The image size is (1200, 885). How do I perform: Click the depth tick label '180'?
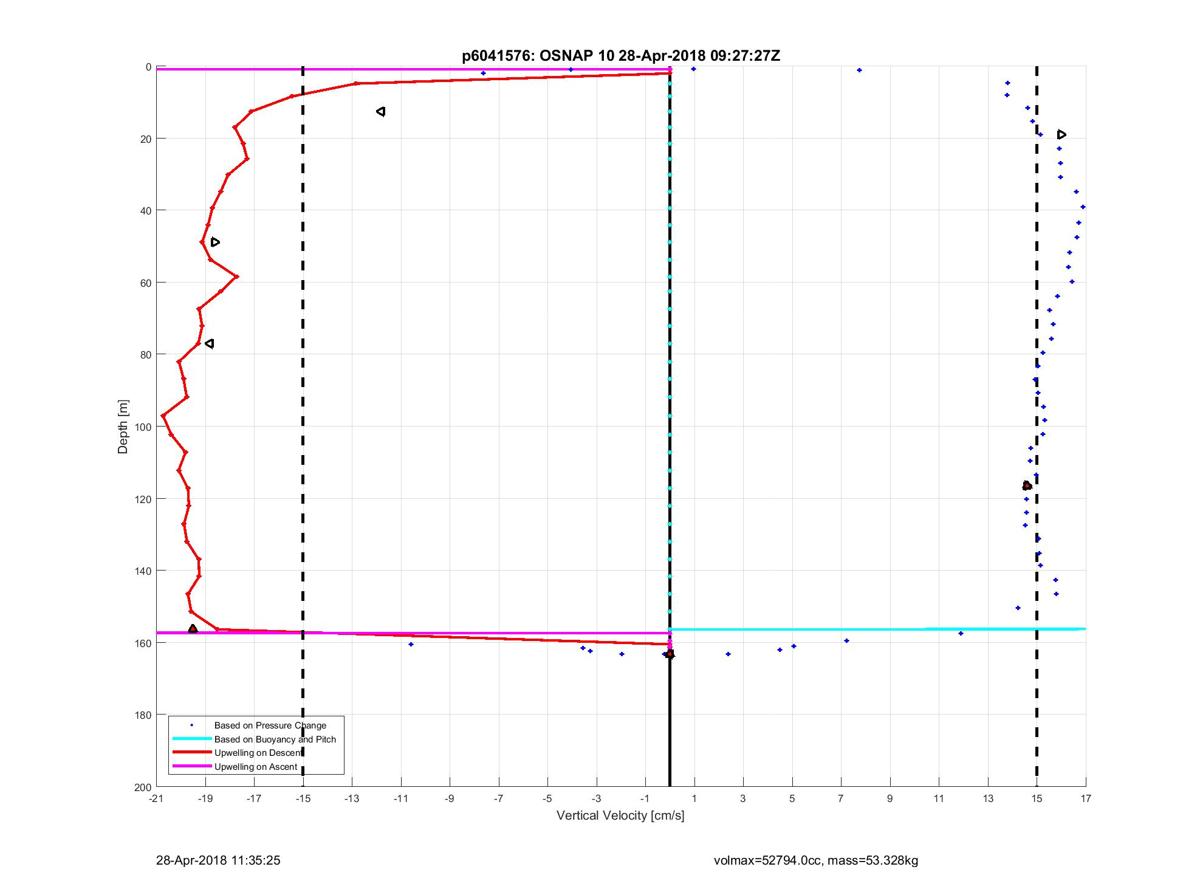pyautogui.click(x=142, y=715)
